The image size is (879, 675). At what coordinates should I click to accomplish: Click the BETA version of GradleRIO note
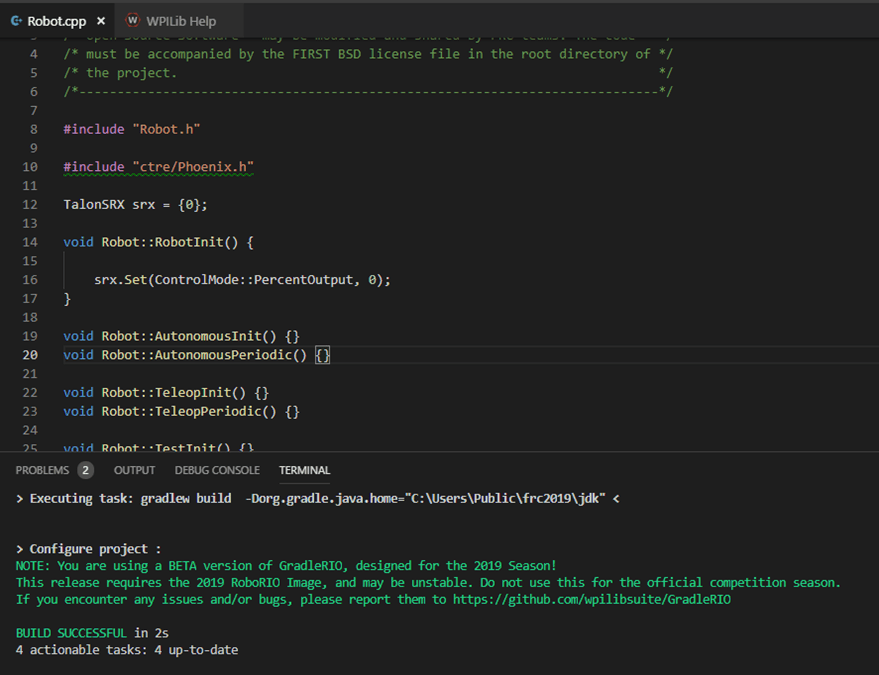pos(286,566)
